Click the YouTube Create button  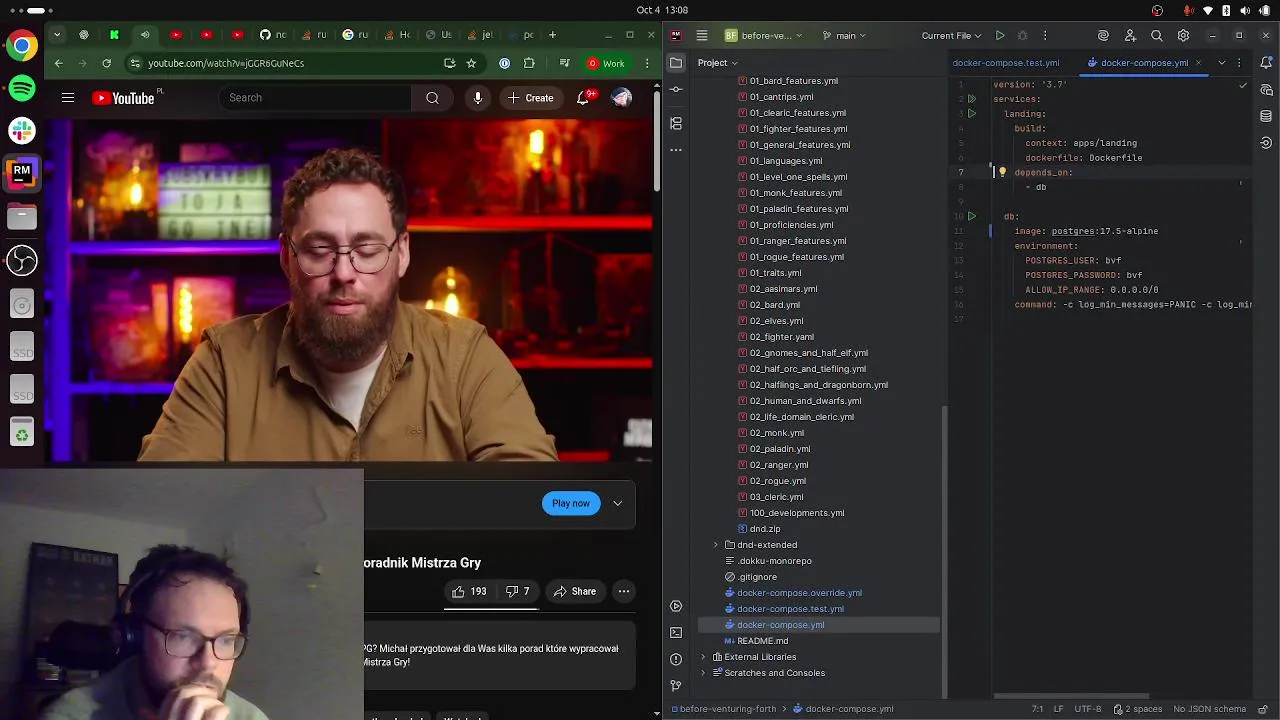(x=530, y=98)
